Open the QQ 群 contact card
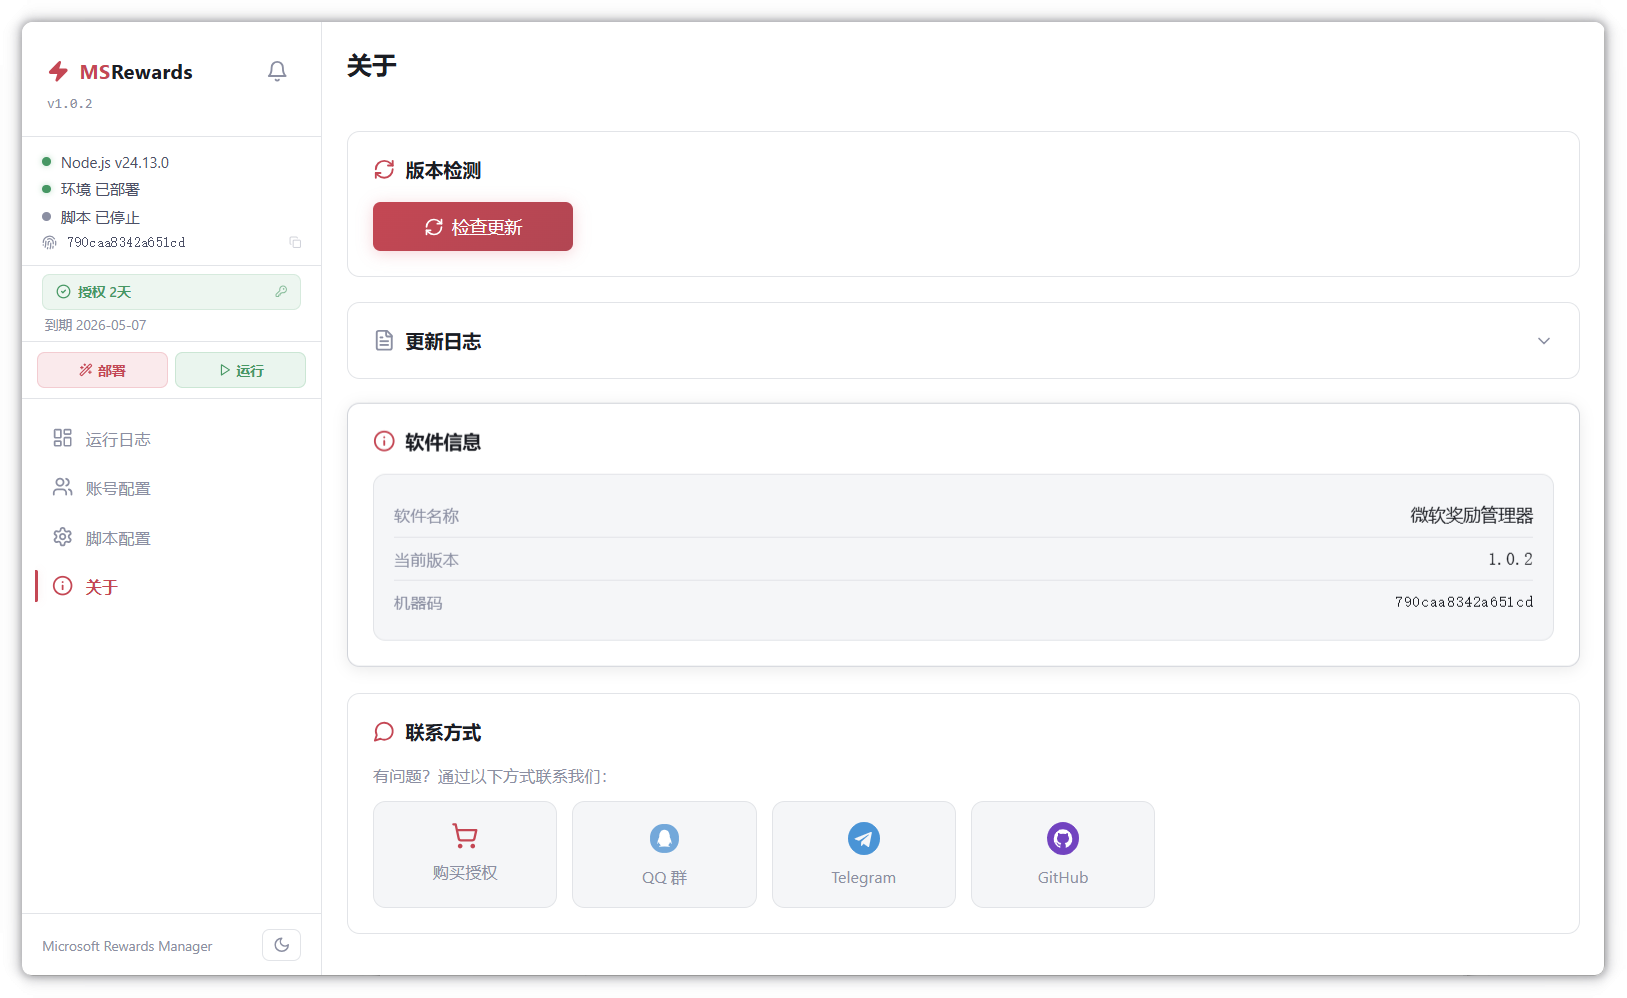 [x=664, y=854]
